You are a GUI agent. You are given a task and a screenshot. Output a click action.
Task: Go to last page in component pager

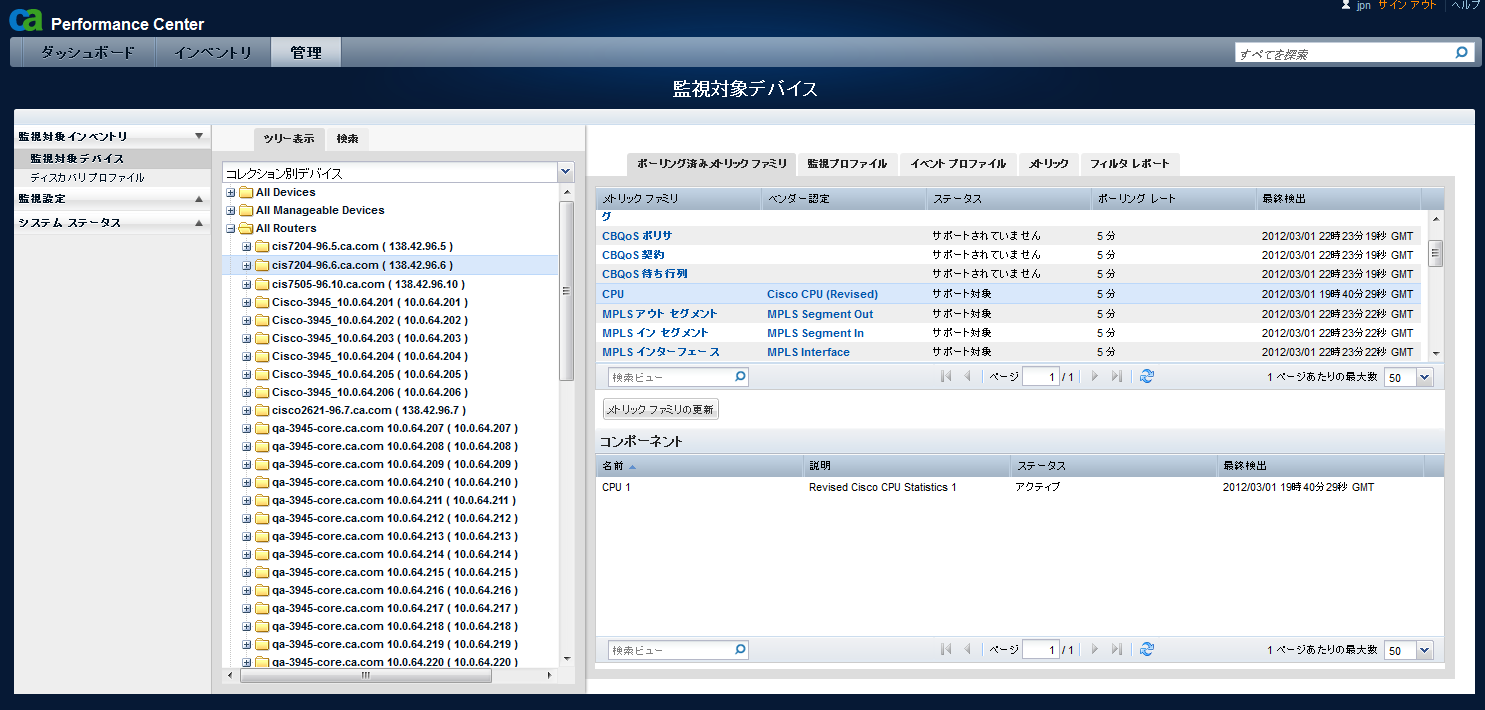pos(1117,650)
